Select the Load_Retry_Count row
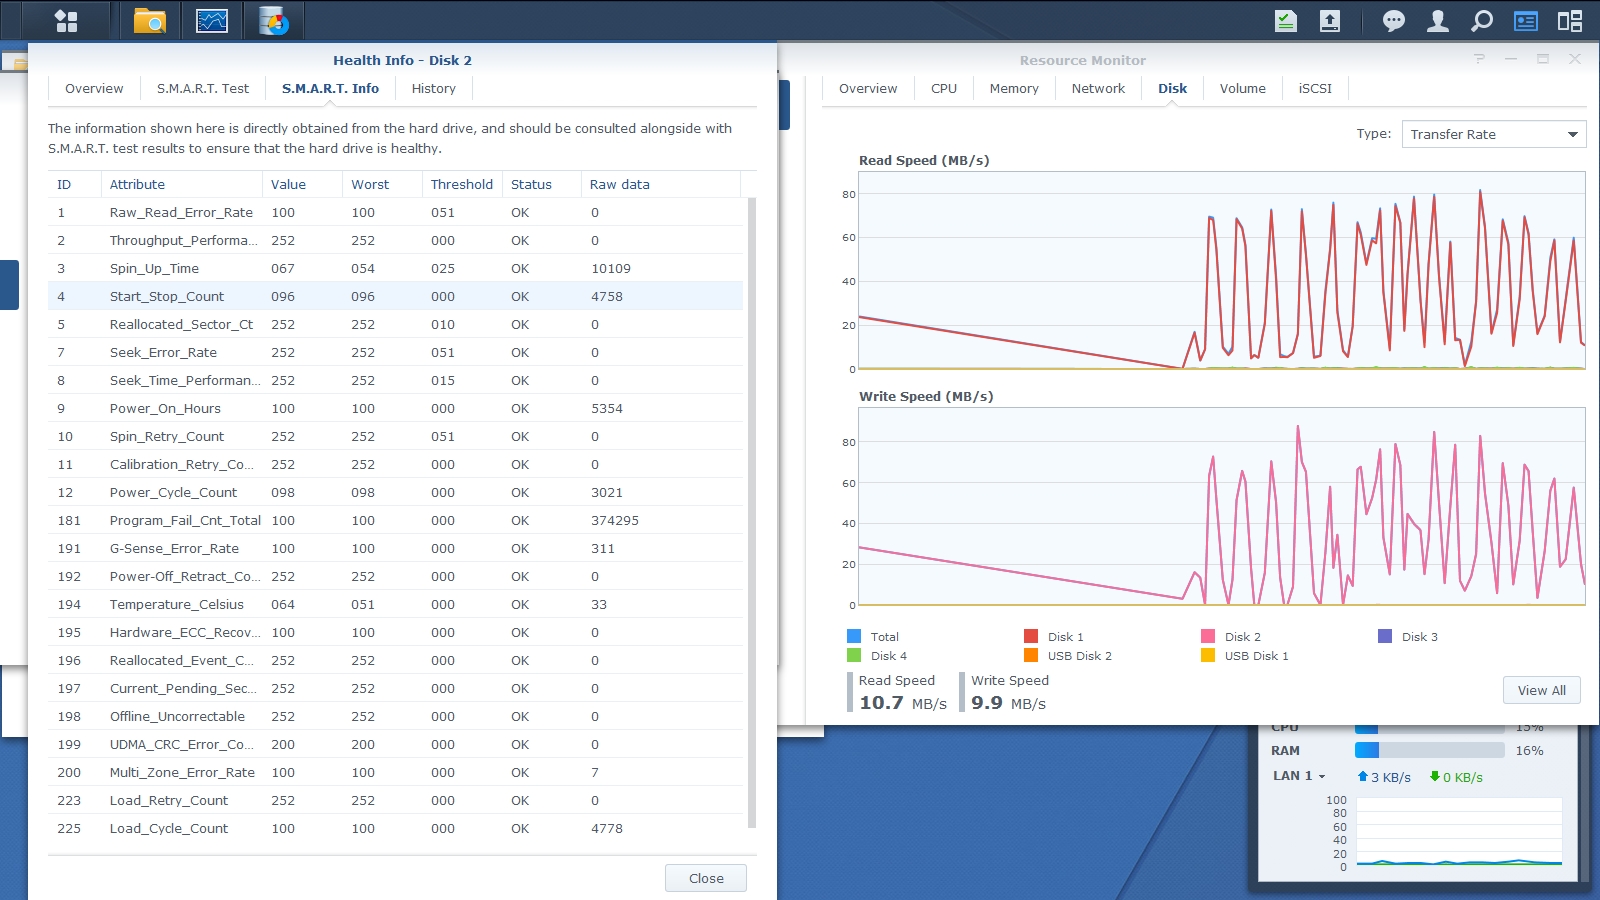The height and width of the screenshot is (900, 1600). (395, 800)
